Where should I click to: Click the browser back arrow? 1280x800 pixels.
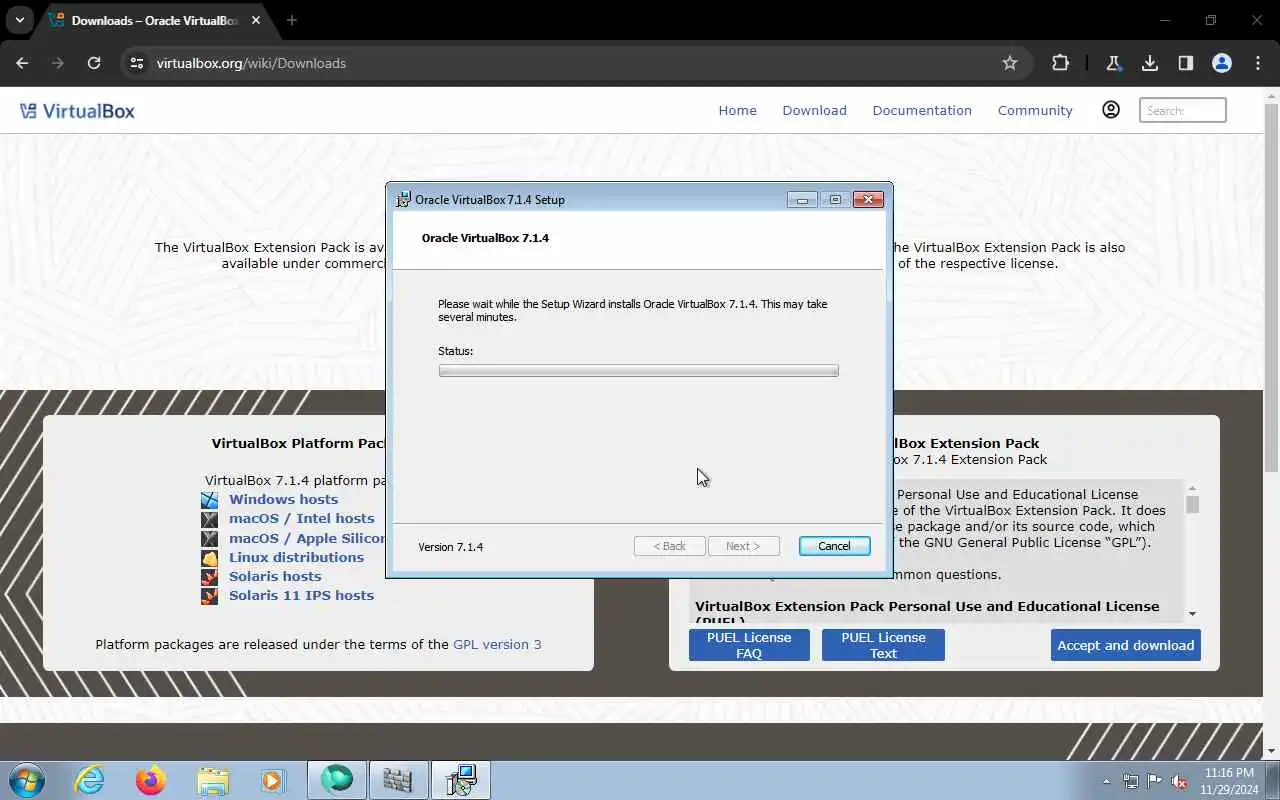coord(22,63)
